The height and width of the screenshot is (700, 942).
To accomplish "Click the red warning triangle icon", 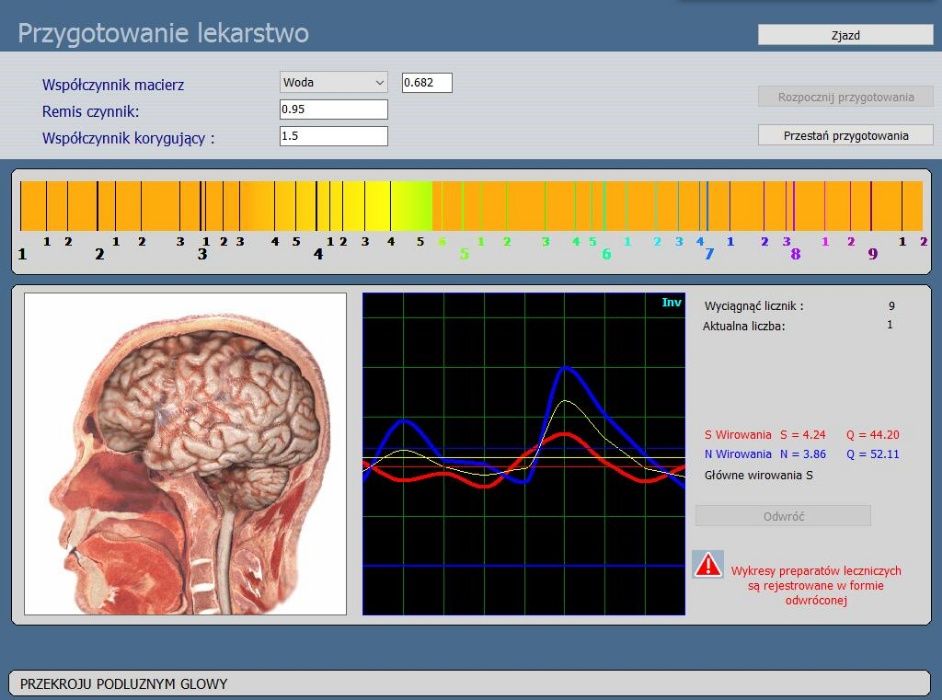I will point(708,565).
